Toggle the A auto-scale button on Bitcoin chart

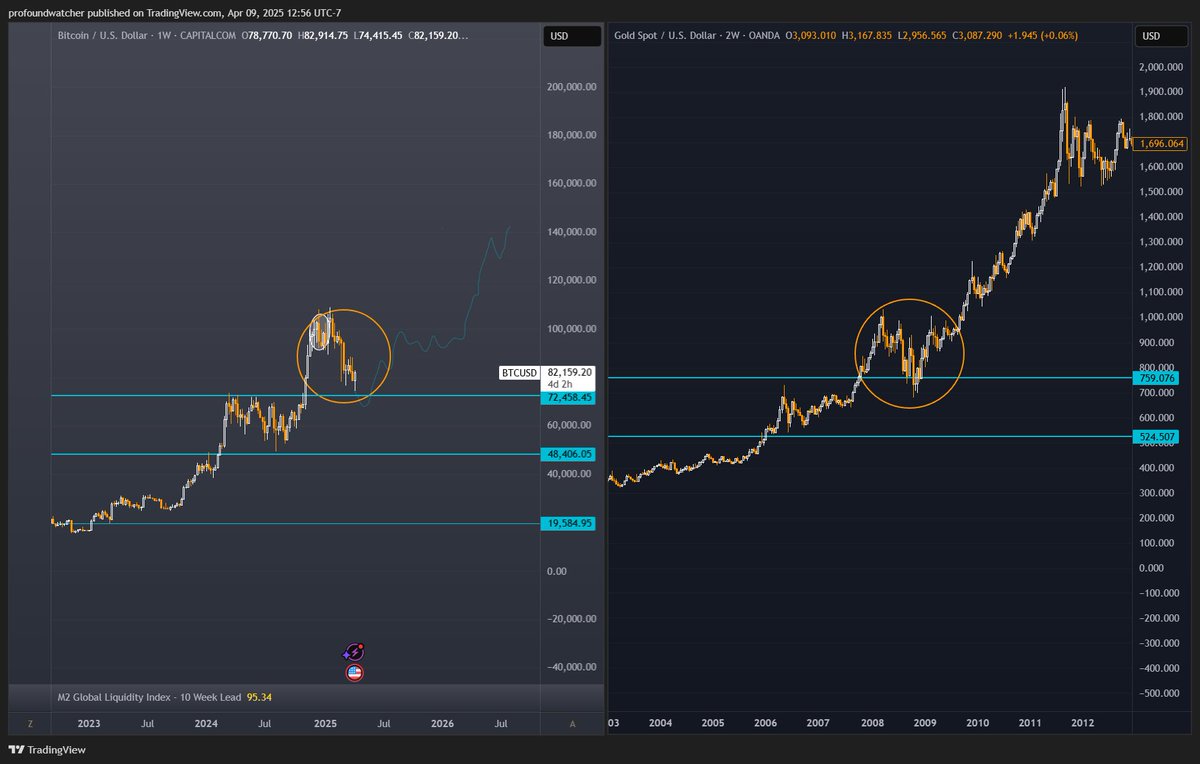pyautogui.click(x=572, y=723)
